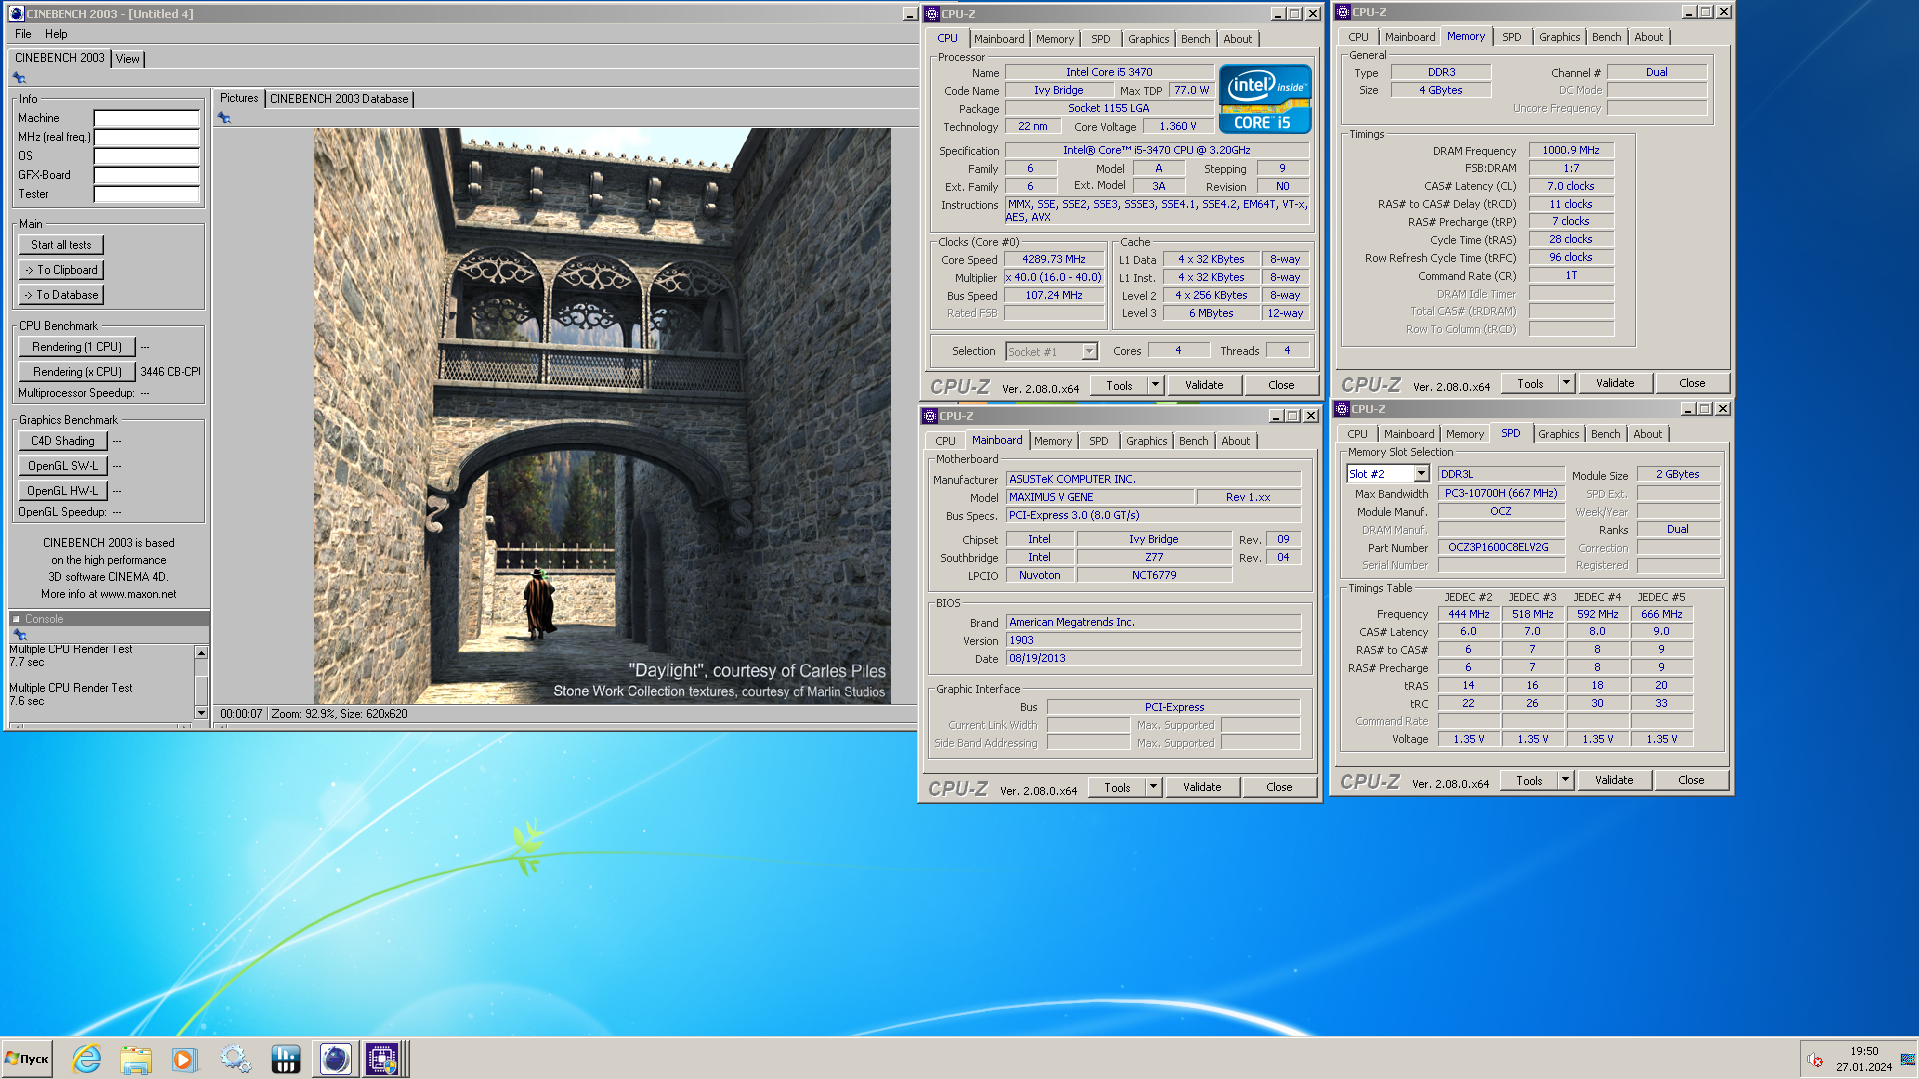
Task: Click the Core Speed value 4289.73 MHz
Action: tap(1054, 259)
